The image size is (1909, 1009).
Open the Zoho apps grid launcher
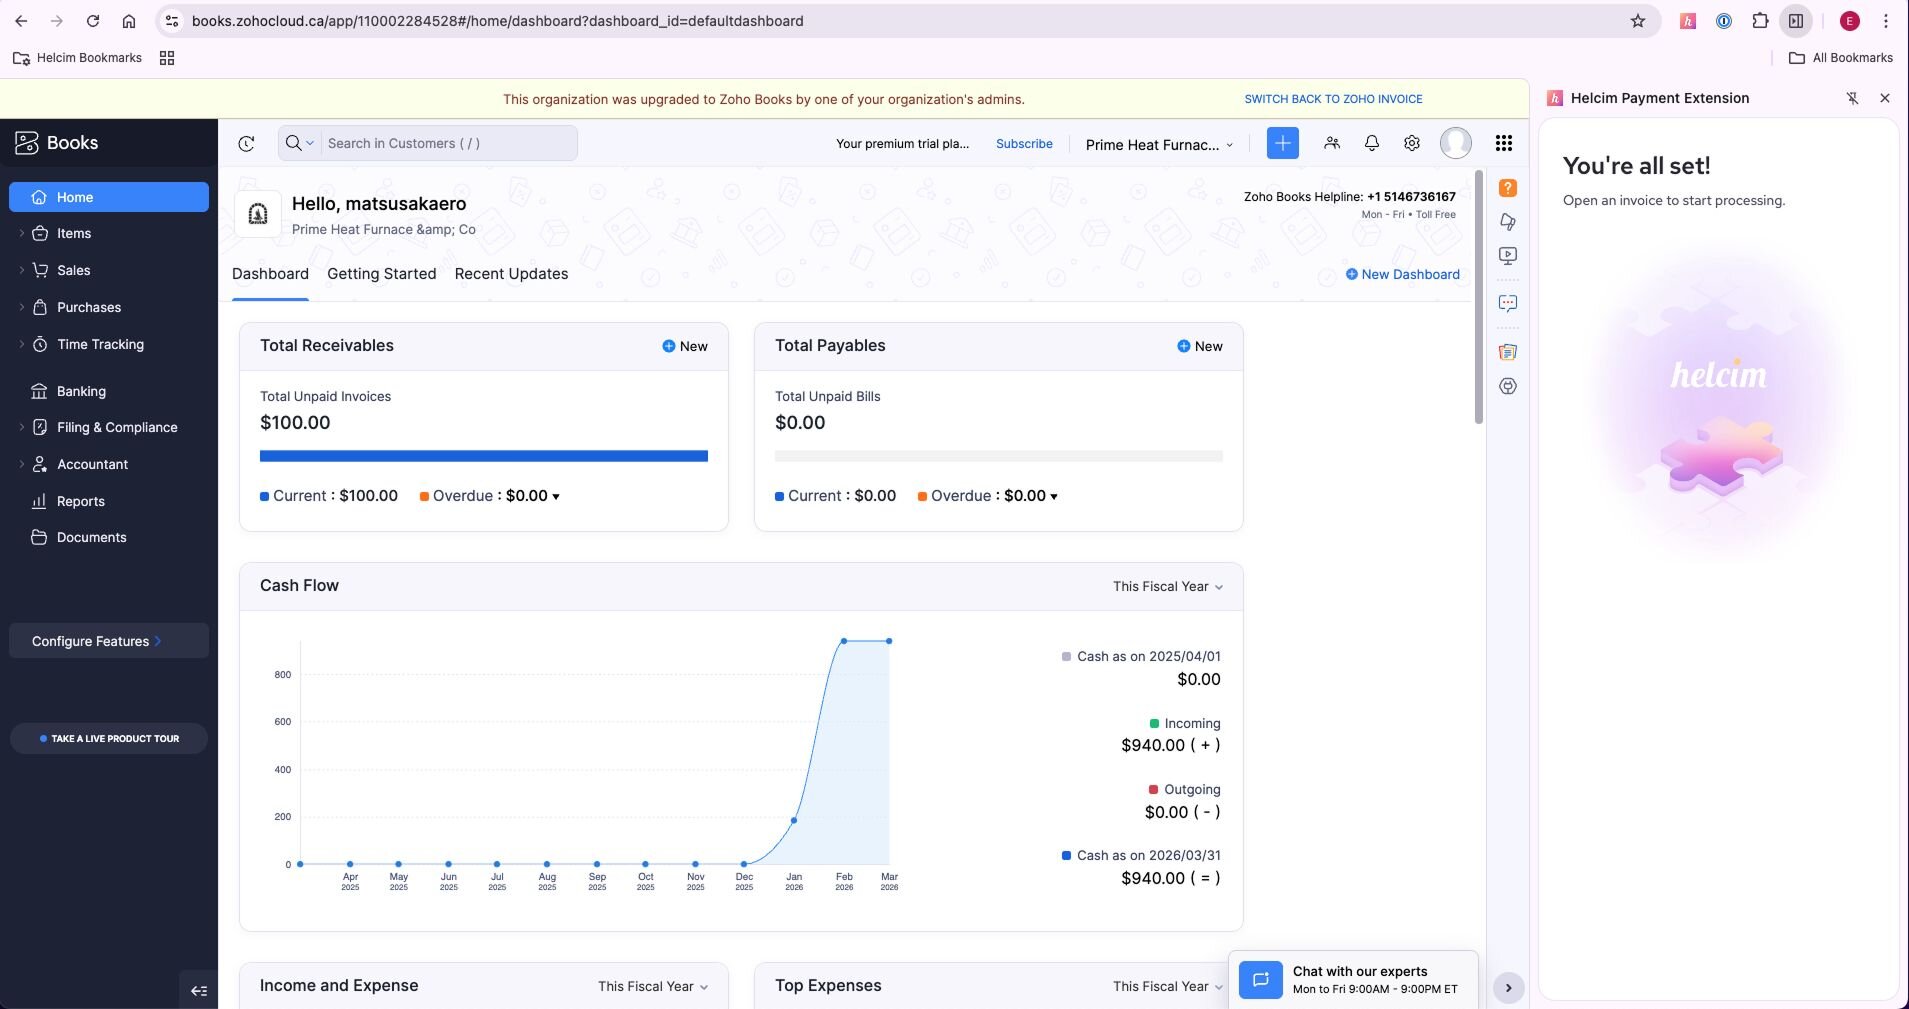pos(1503,143)
